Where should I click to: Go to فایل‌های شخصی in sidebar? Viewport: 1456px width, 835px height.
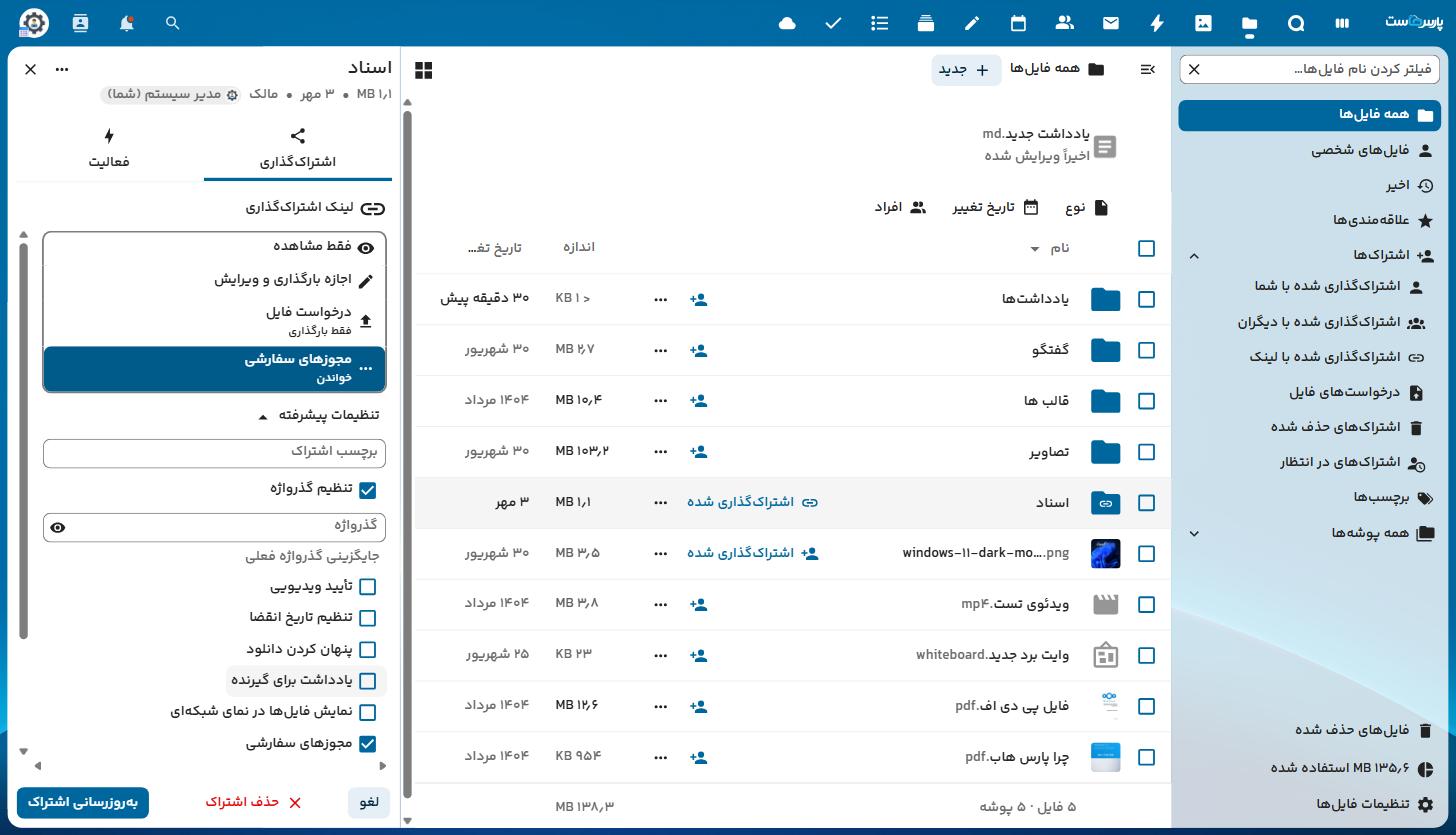(1310, 151)
